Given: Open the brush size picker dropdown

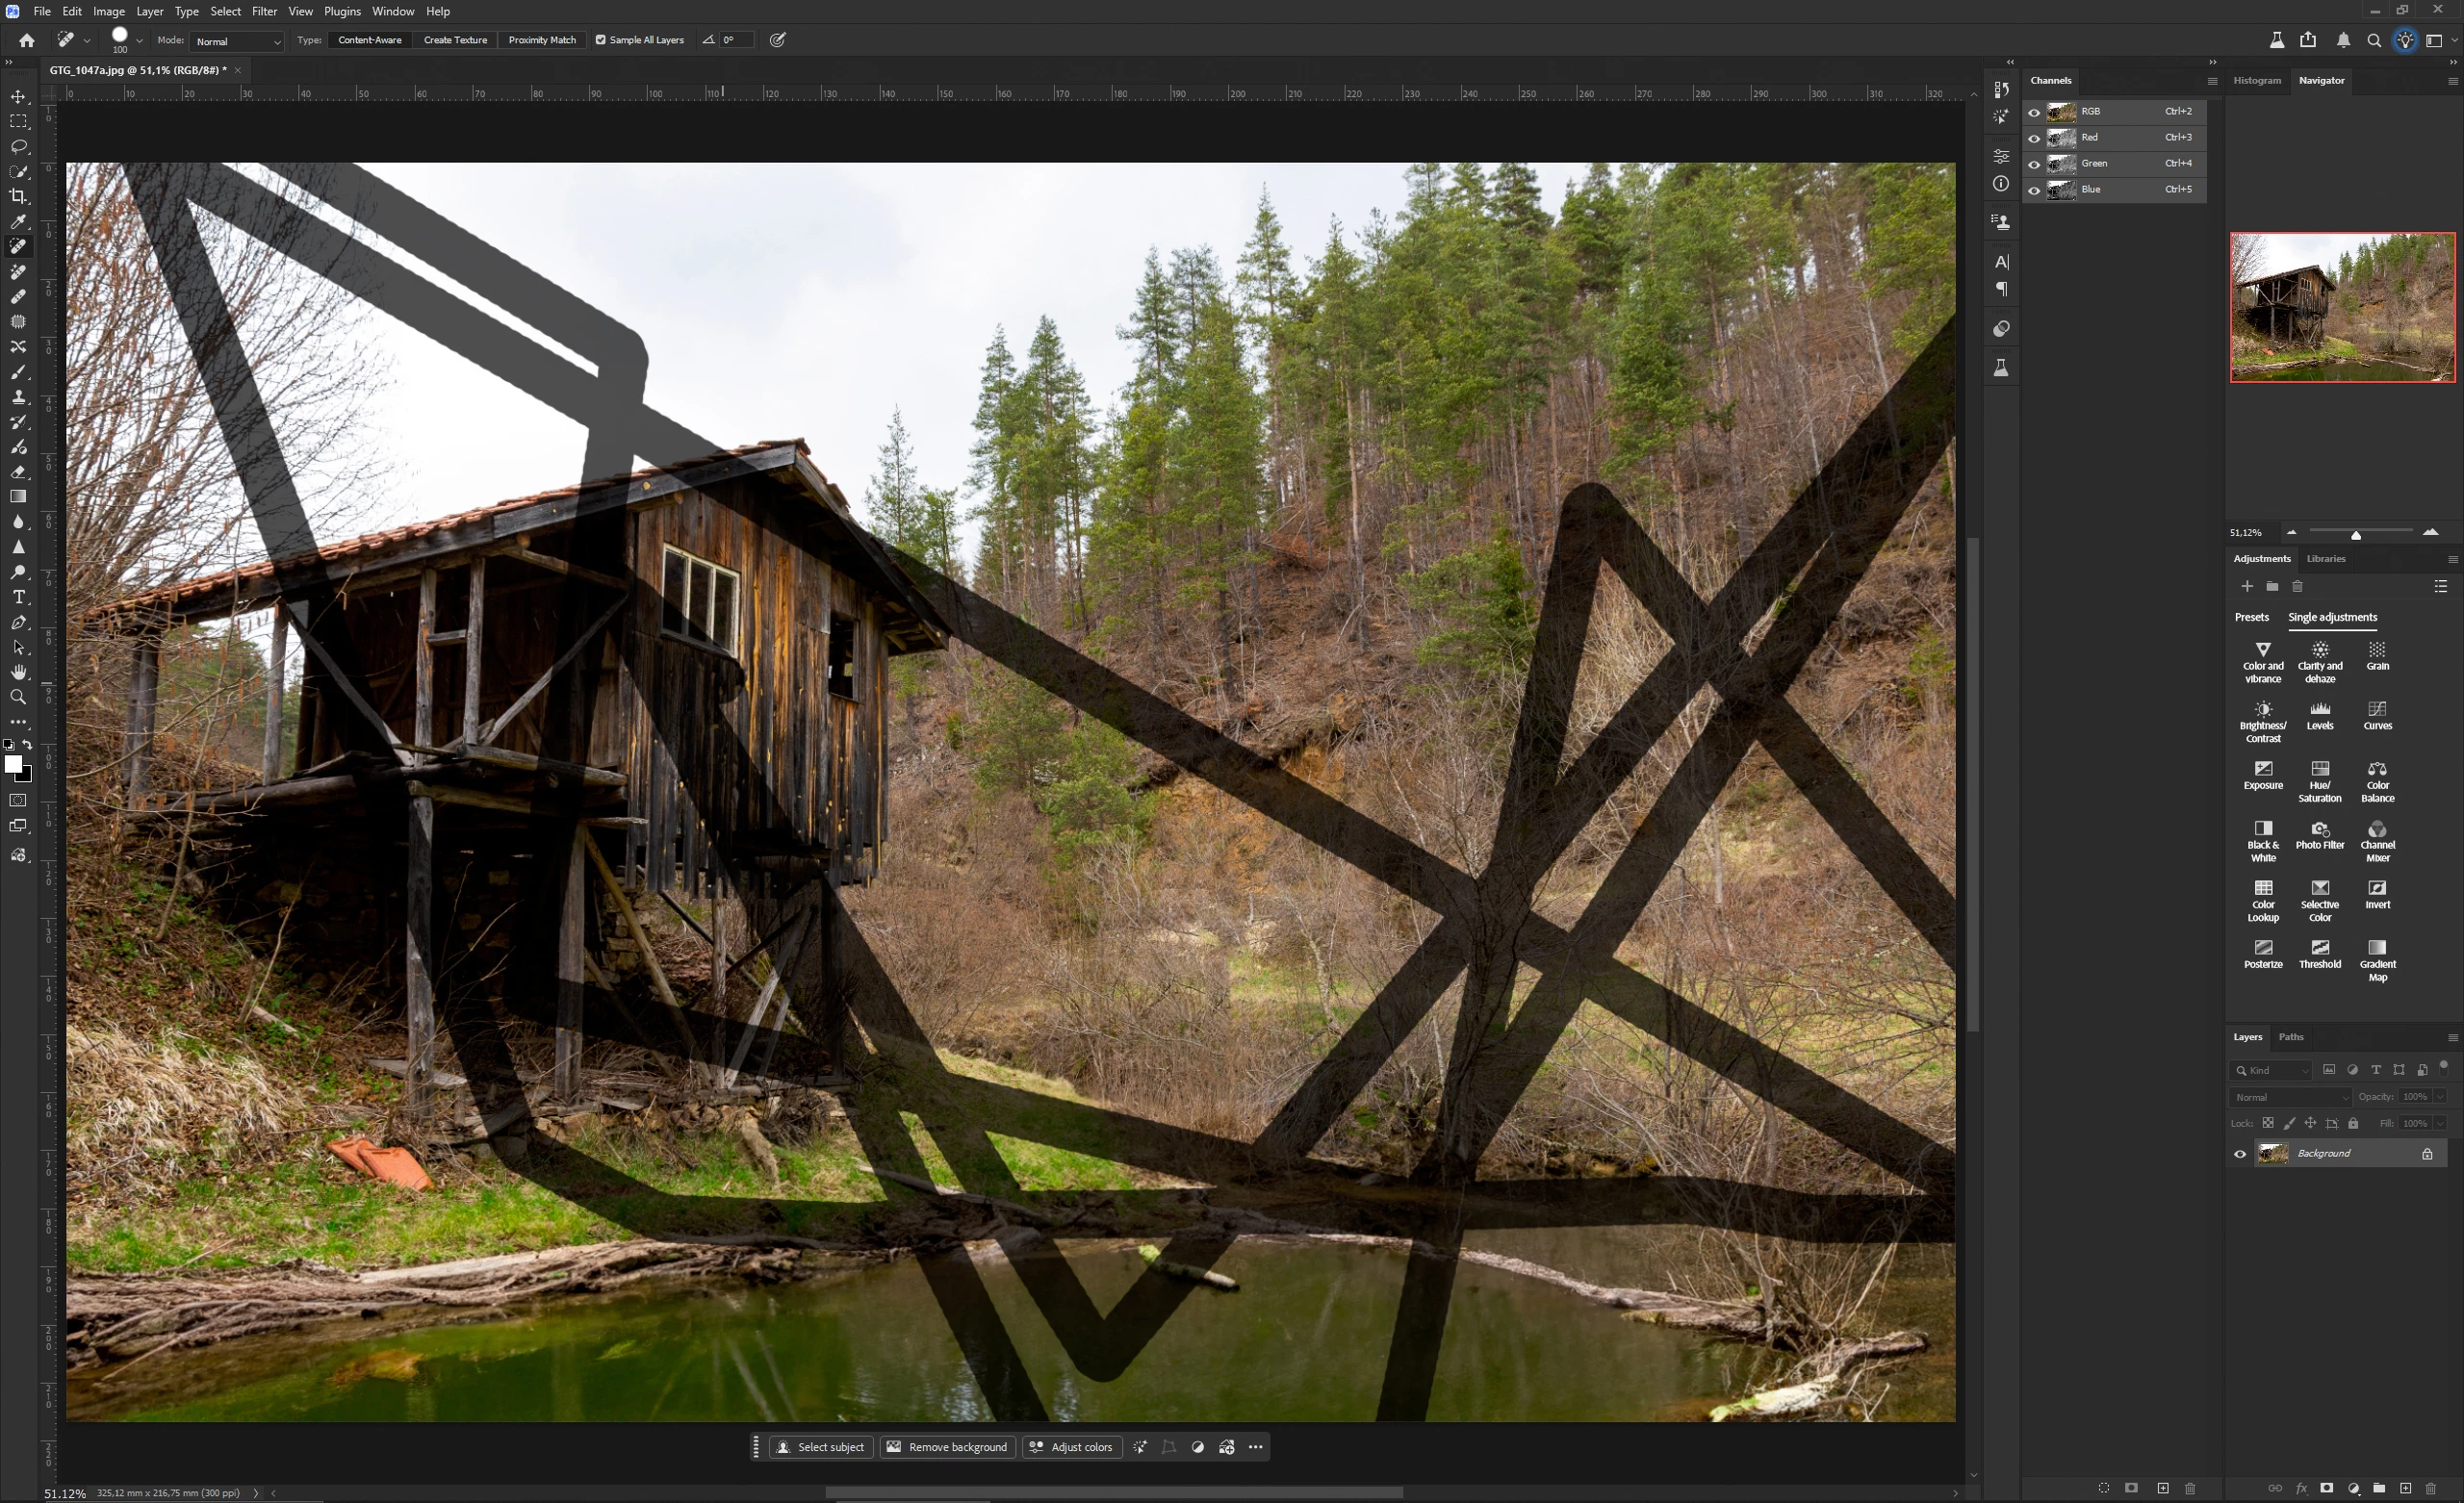Looking at the screenshot, I should coord(139,40).
